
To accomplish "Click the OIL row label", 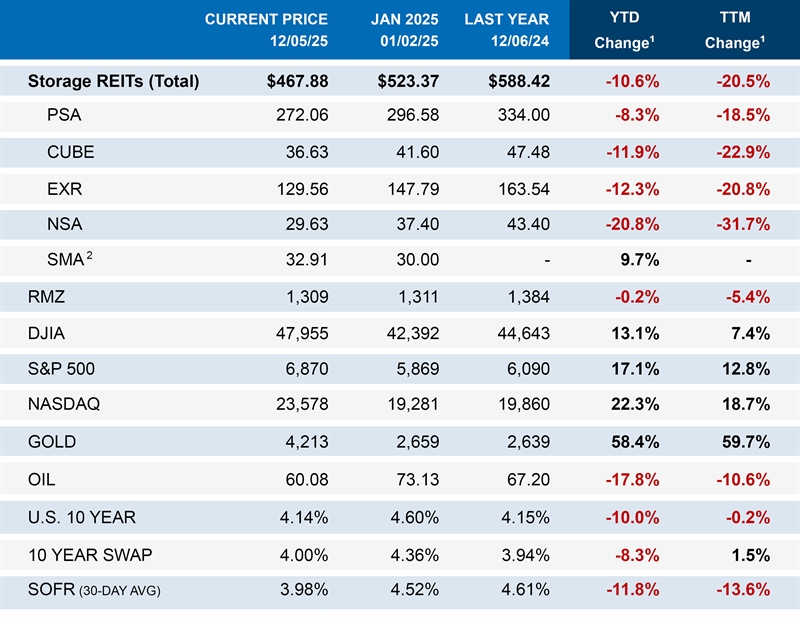I will pos(40,480).
